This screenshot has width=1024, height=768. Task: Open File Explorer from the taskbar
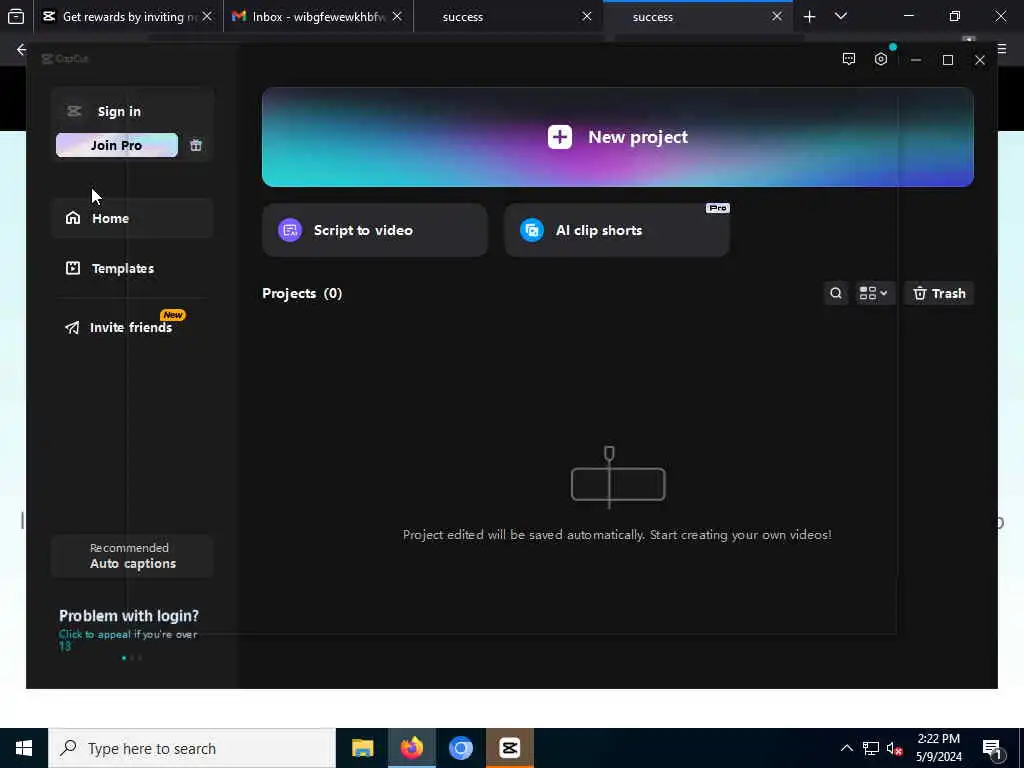click(362, 748)
